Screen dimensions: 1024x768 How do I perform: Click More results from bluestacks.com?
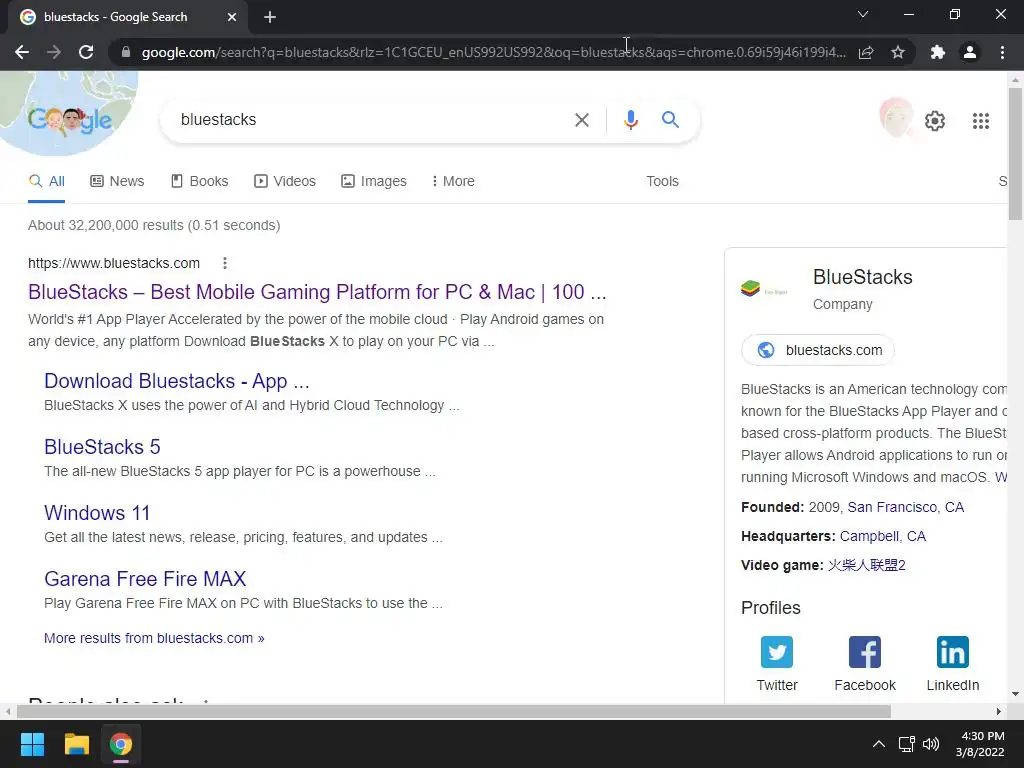154,638
